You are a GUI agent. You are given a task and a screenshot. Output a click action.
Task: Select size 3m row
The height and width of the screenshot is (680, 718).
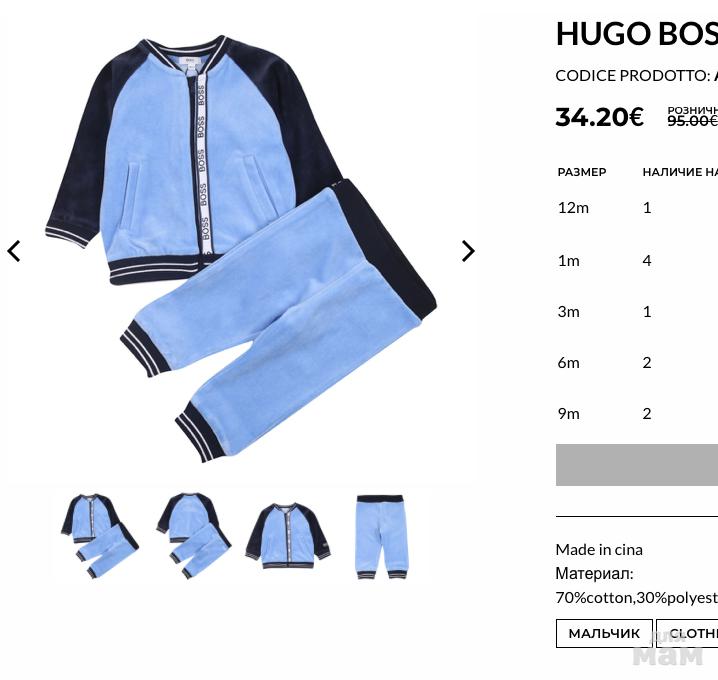click(637, 312)
